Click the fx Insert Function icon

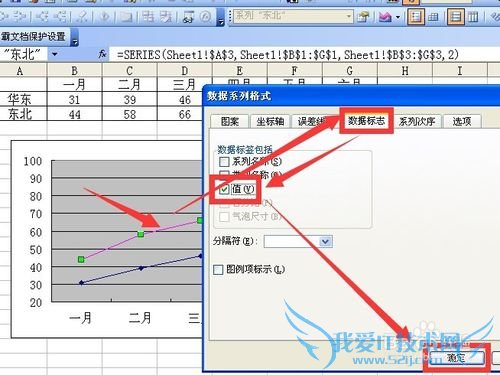pyautogui.click(x=103, y=54)
